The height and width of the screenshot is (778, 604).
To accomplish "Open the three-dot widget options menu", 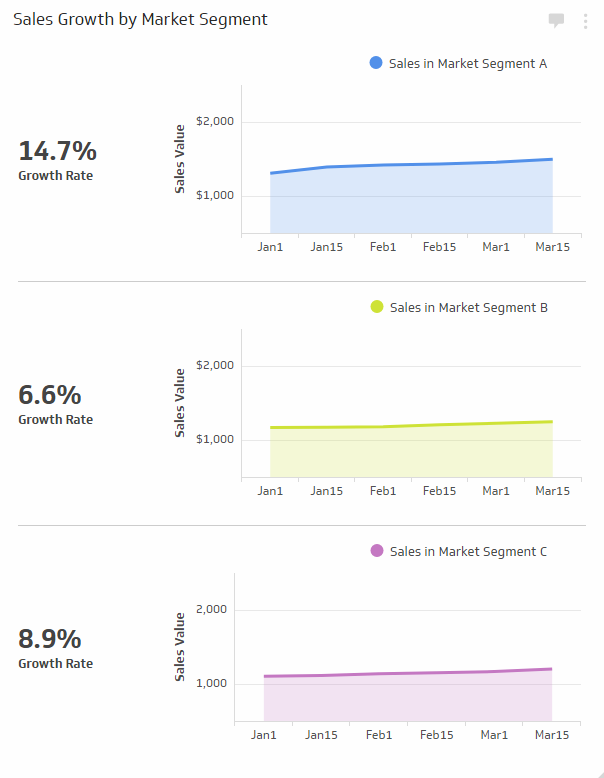I will pos(586,21).
